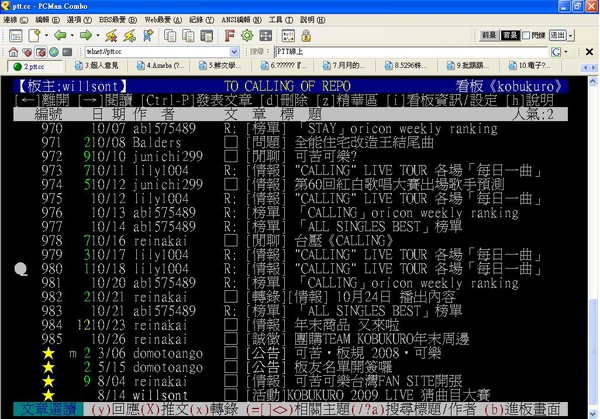Click the dark terminal screen icon

coord(67,52)
